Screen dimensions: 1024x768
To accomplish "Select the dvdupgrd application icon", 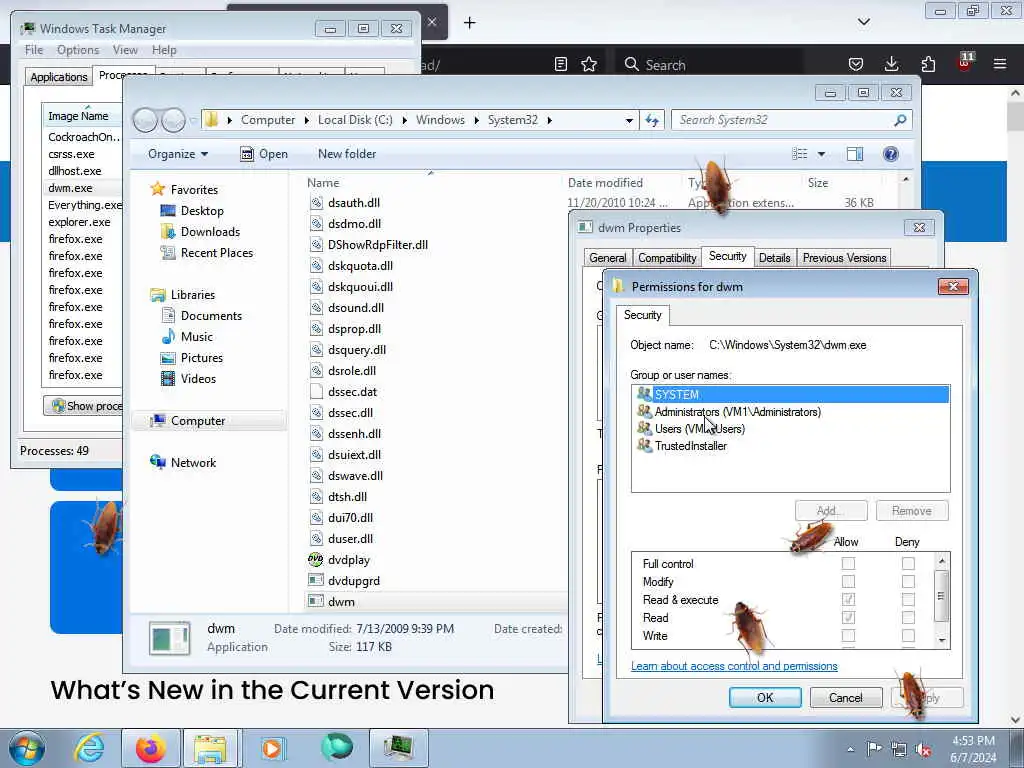I will click(x=315, y=581).
